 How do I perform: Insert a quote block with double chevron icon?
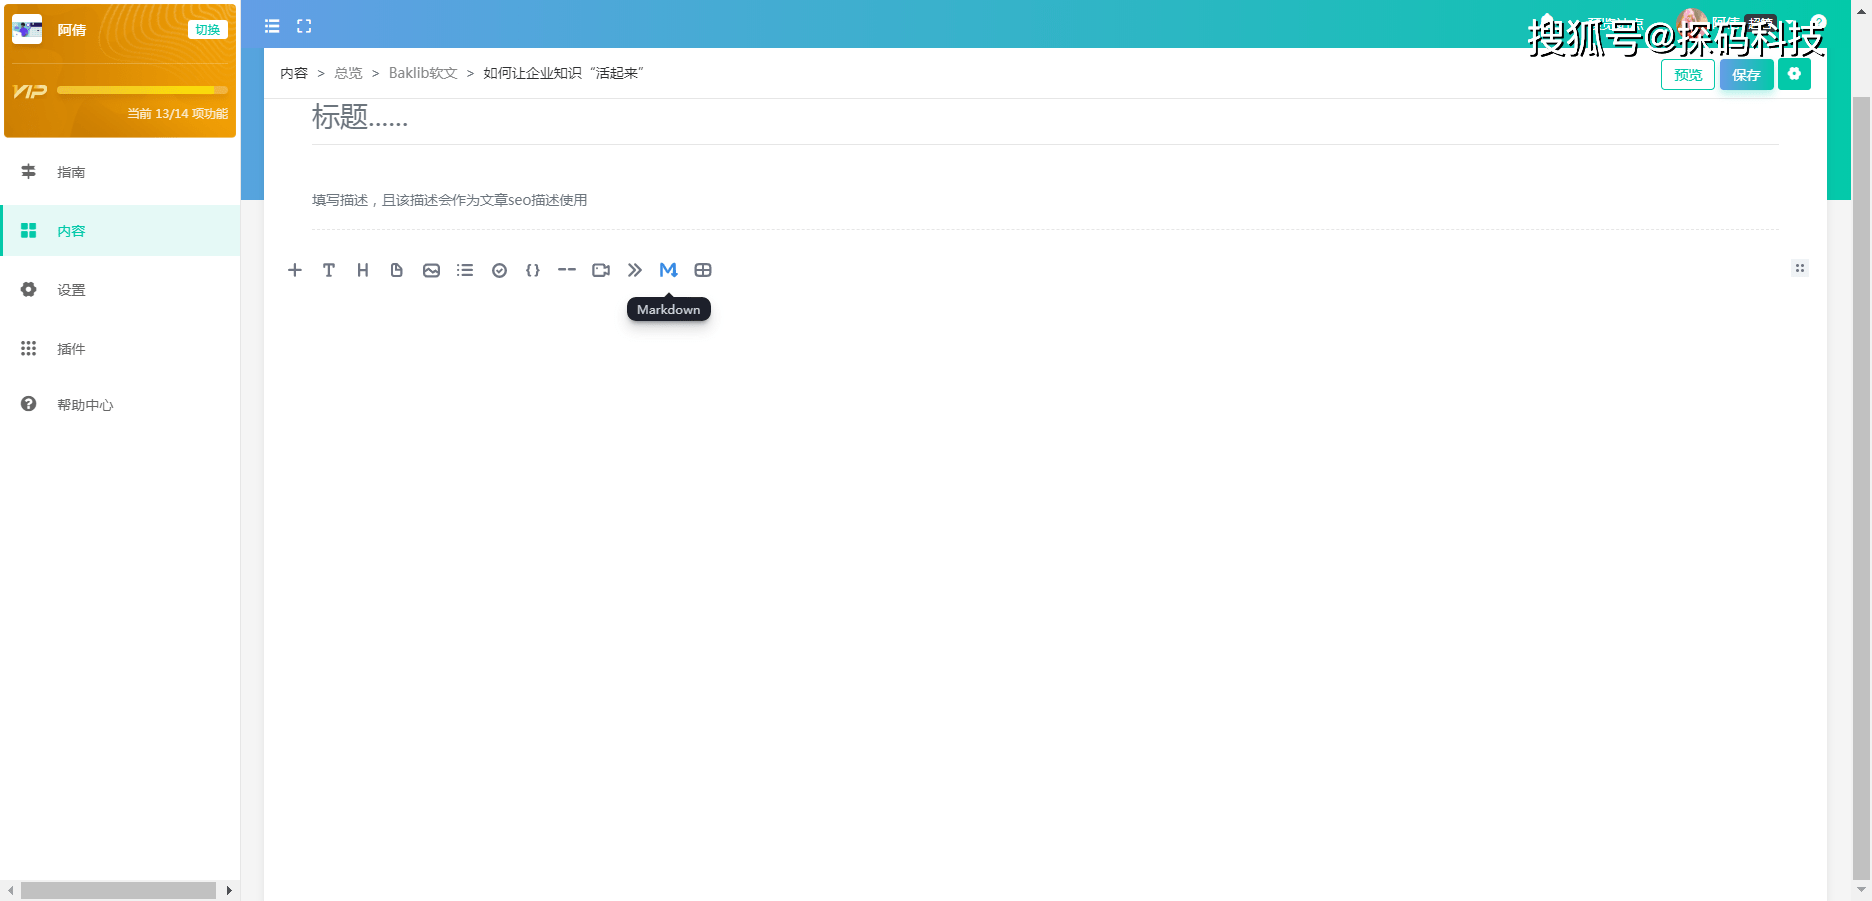click(635, 270)
